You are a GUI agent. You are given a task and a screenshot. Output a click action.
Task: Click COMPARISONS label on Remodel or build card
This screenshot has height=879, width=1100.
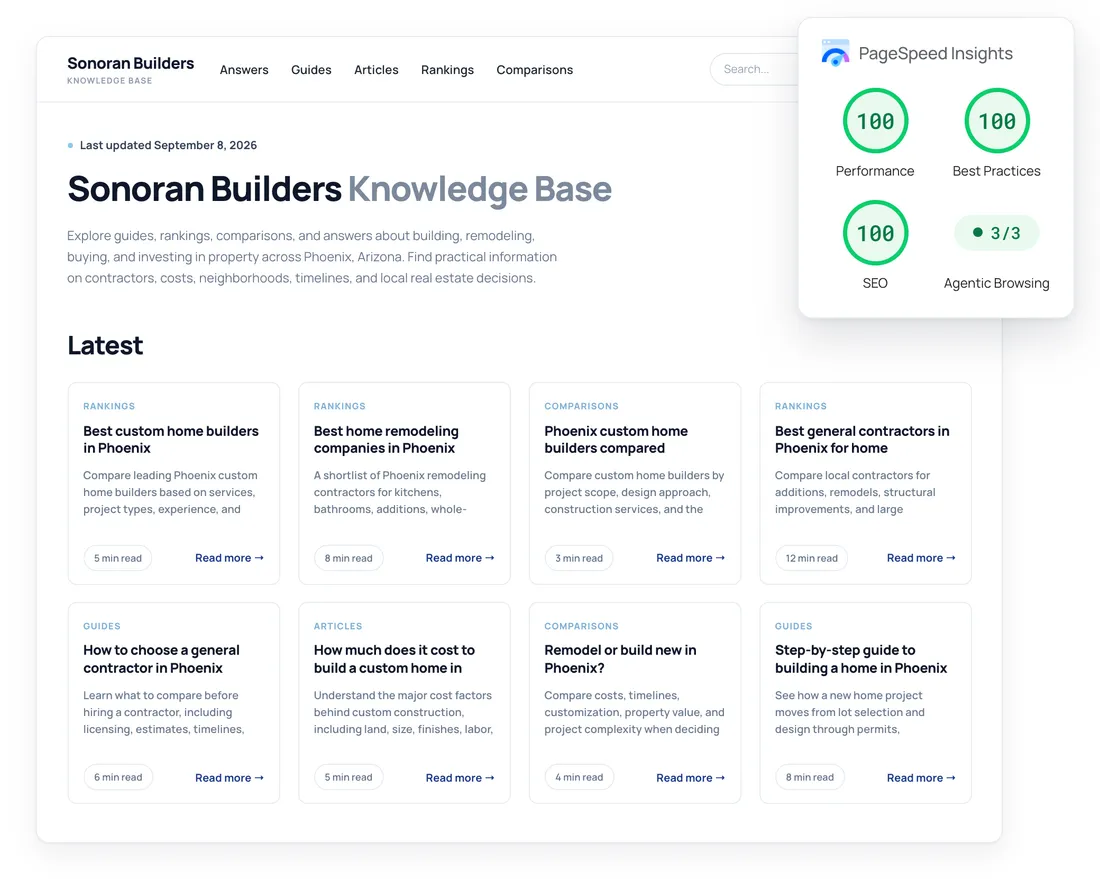click(582, 626)
